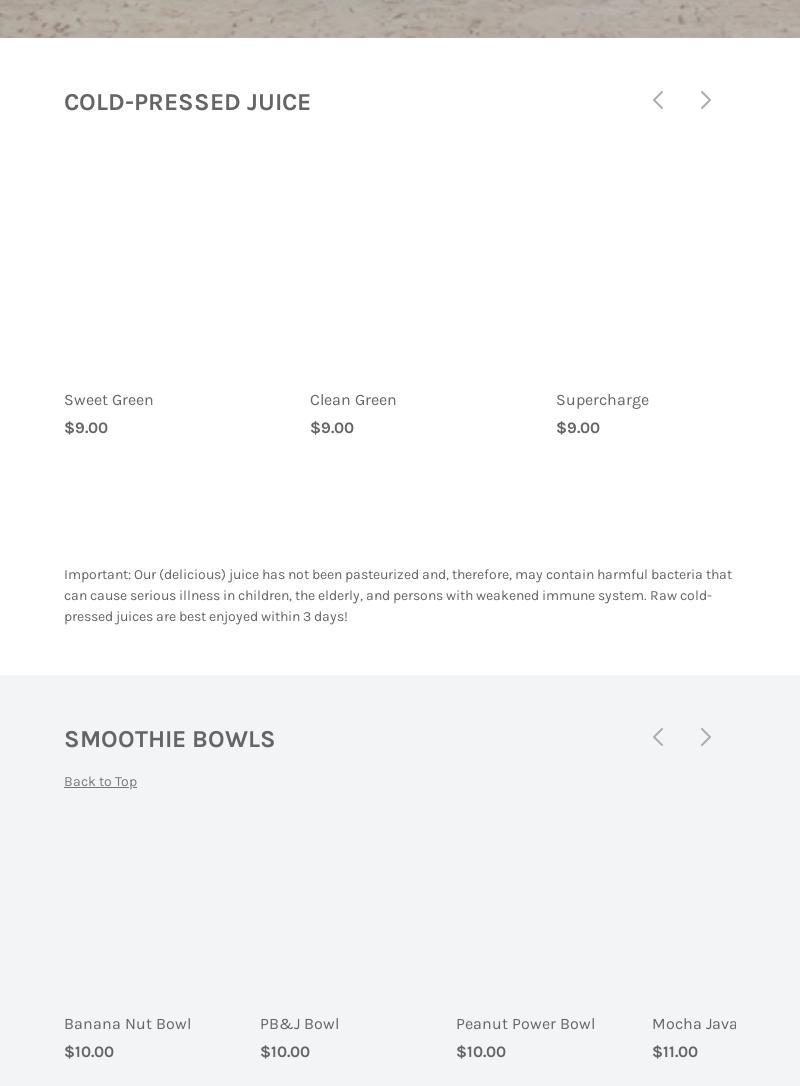Click the $11.00 price under Mocha Java
This screenshot has height=1086, width=800.
675,1052
